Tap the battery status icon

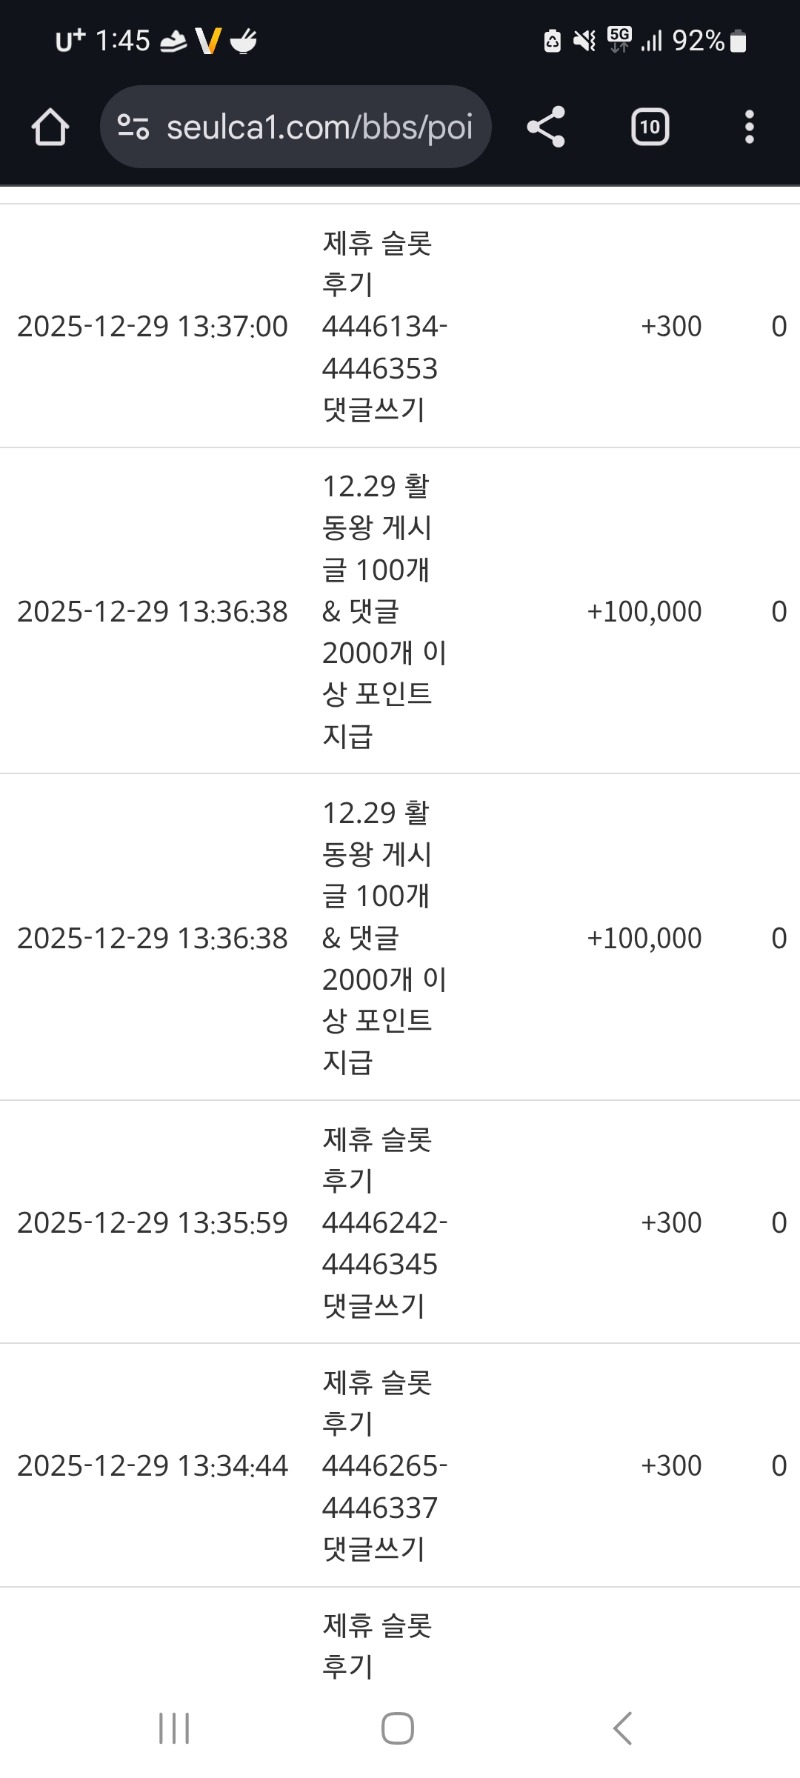pos(738,41)
